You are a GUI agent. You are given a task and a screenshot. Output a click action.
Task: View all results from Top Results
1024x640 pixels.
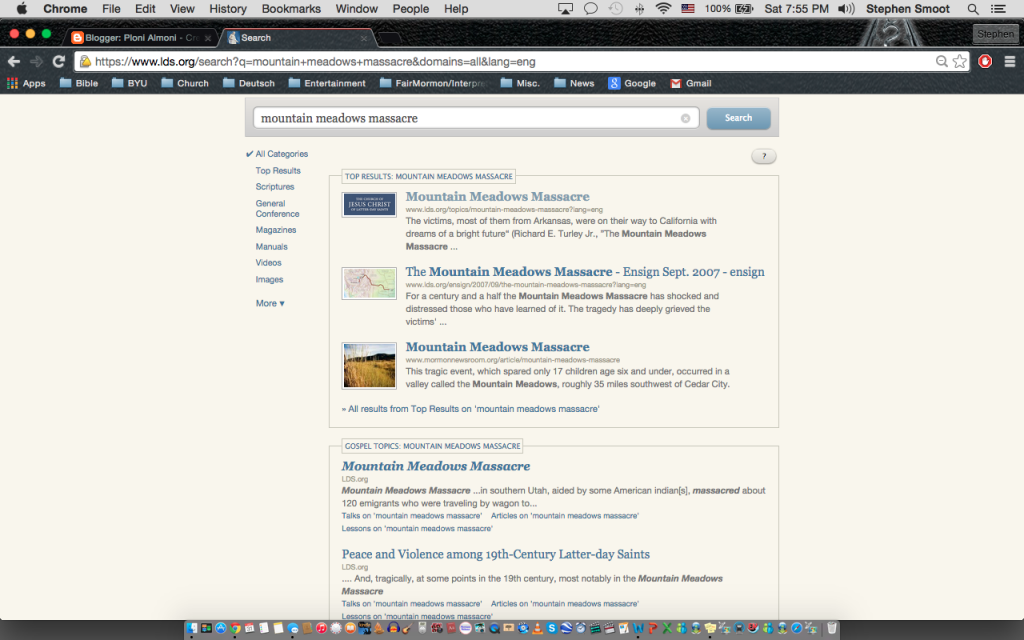pos(471,409)
